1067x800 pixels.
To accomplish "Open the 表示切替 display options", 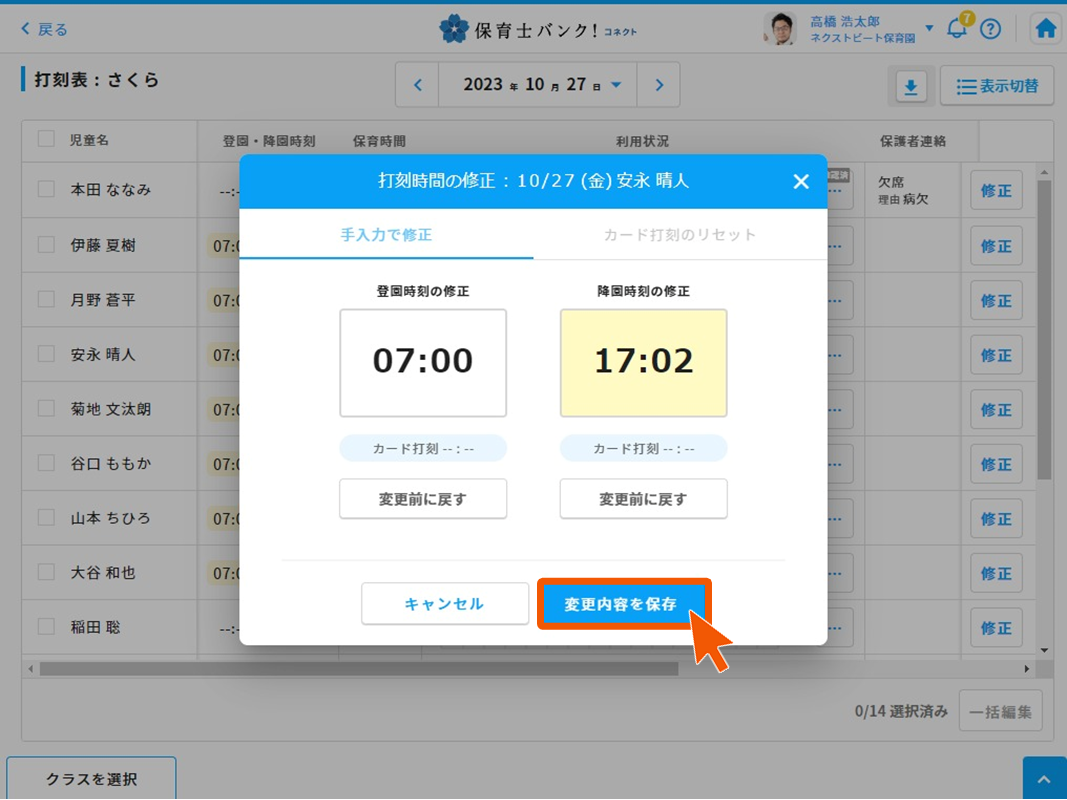I will (x=996, y=87).
